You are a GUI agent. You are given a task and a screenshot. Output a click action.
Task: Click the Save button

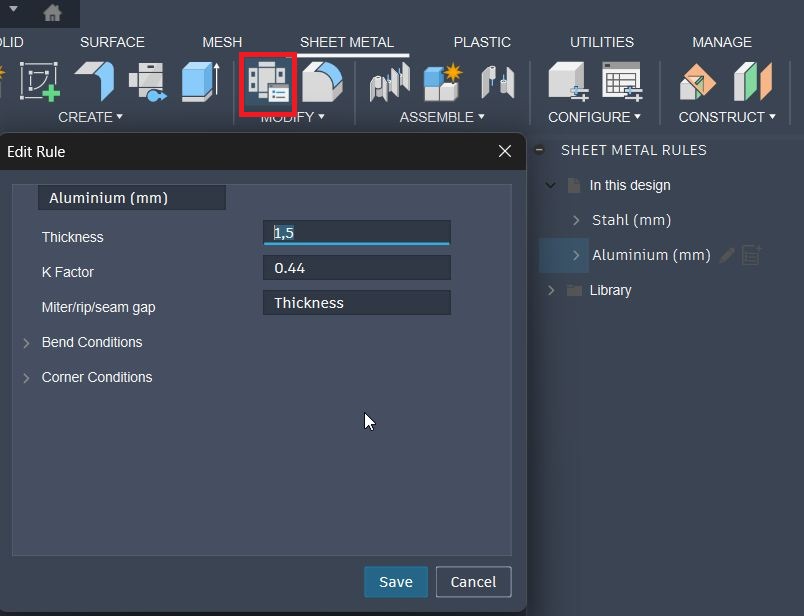pos(396,582)
